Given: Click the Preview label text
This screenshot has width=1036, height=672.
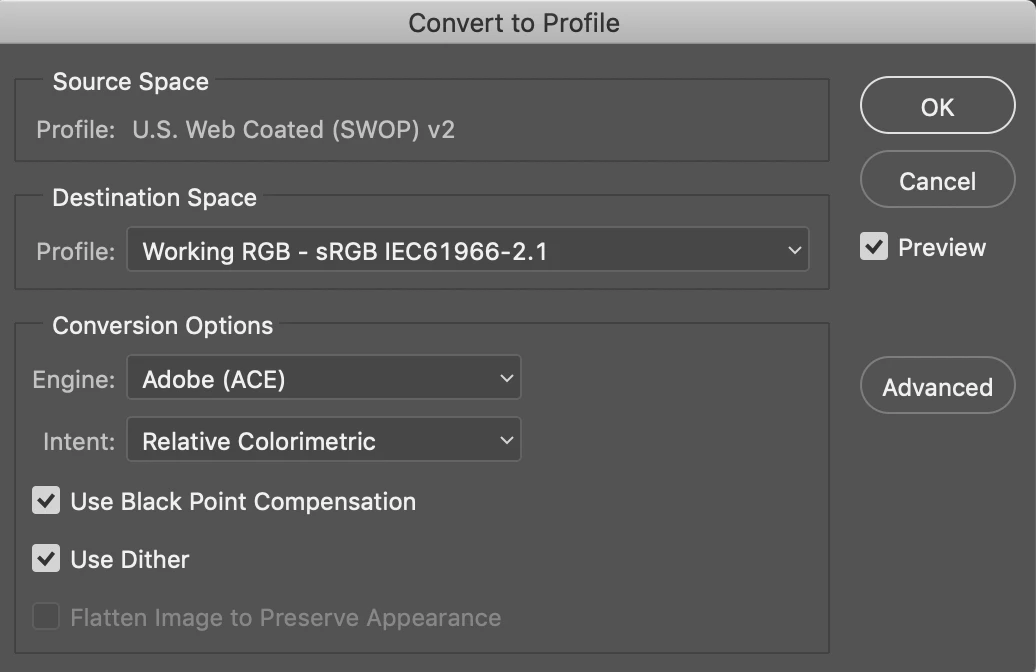Looking at the screenshot, I should pyautogui.click(x=942, y=247).
